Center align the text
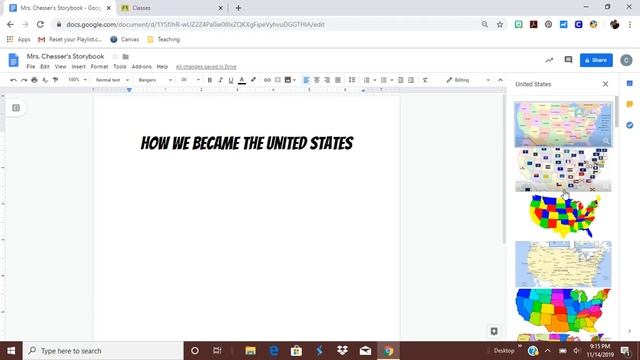Viewport: 640px width, 360px height. click(317, 80)
